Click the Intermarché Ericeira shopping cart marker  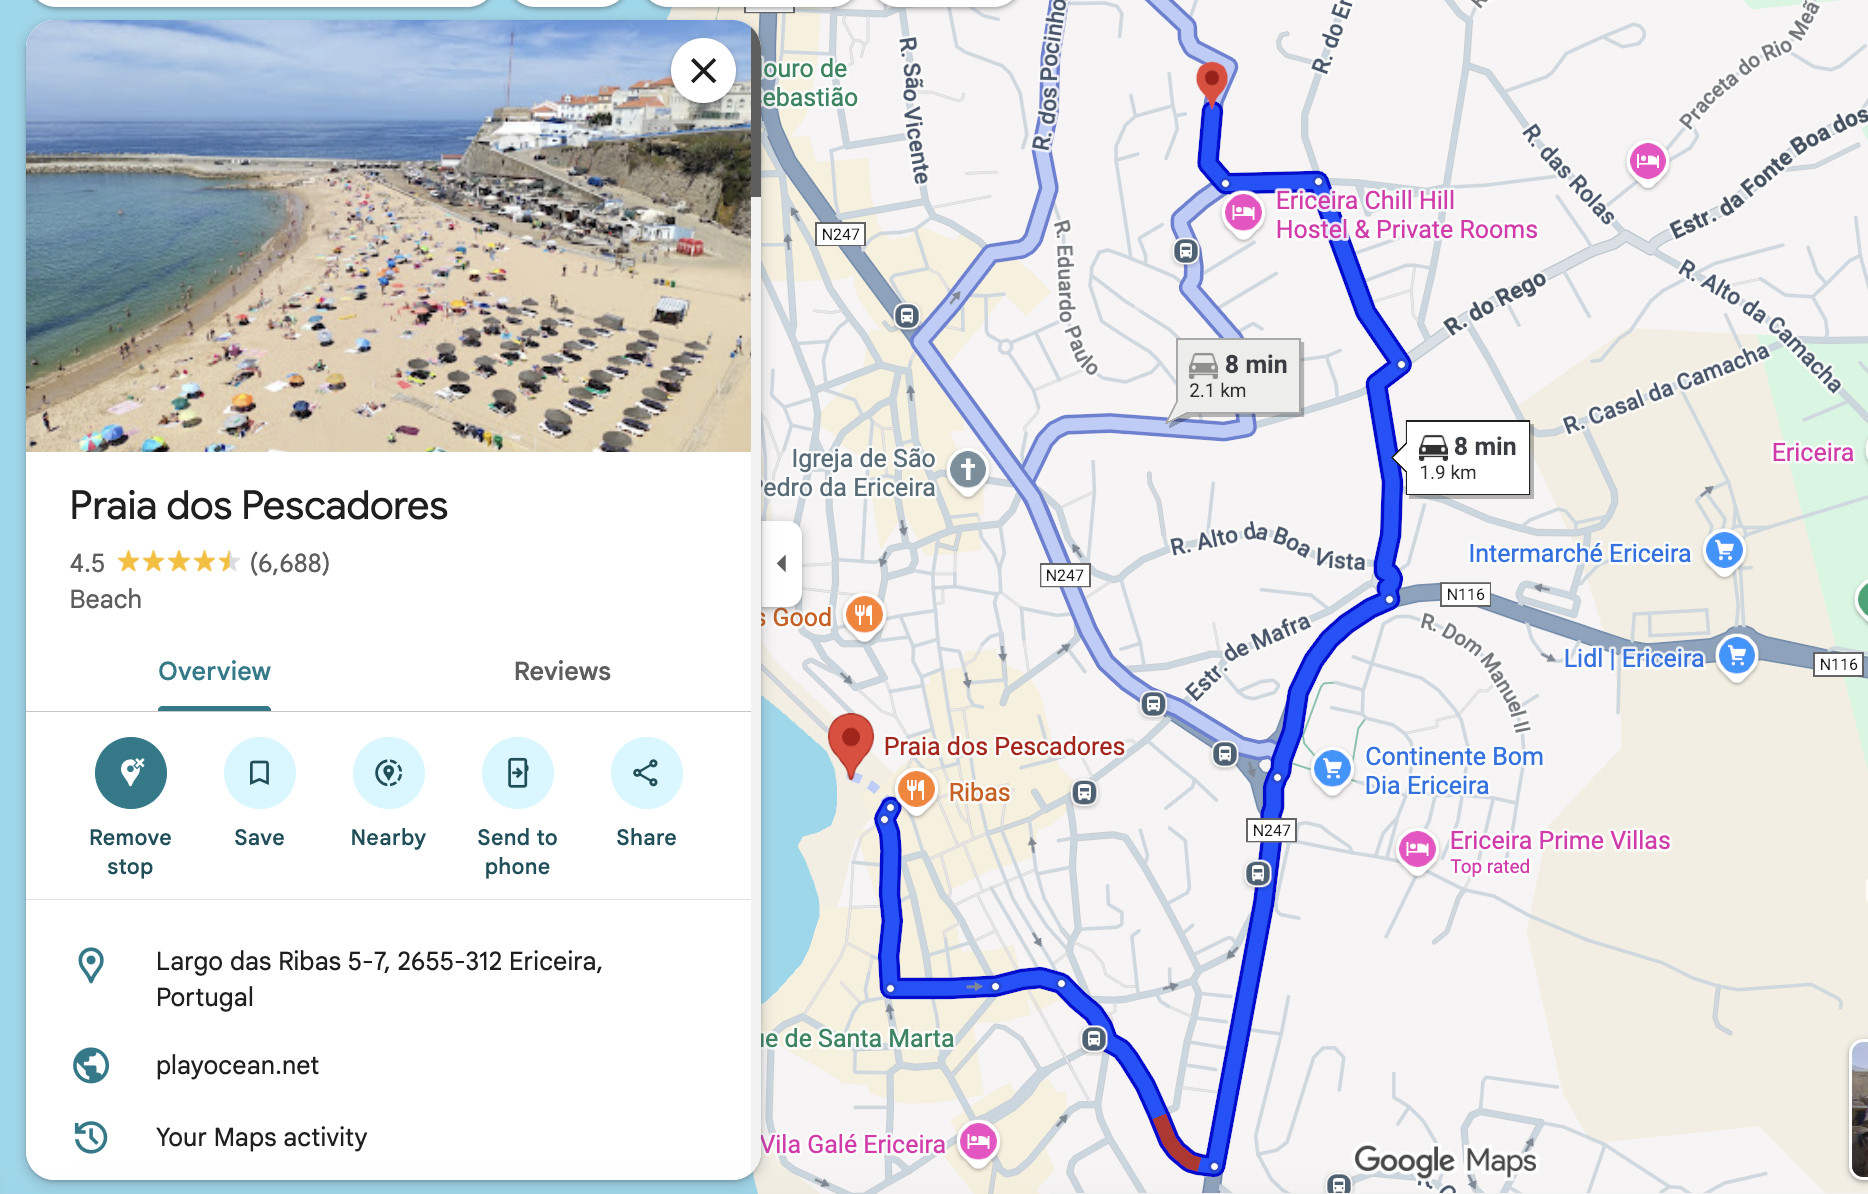pos(1724,551)
